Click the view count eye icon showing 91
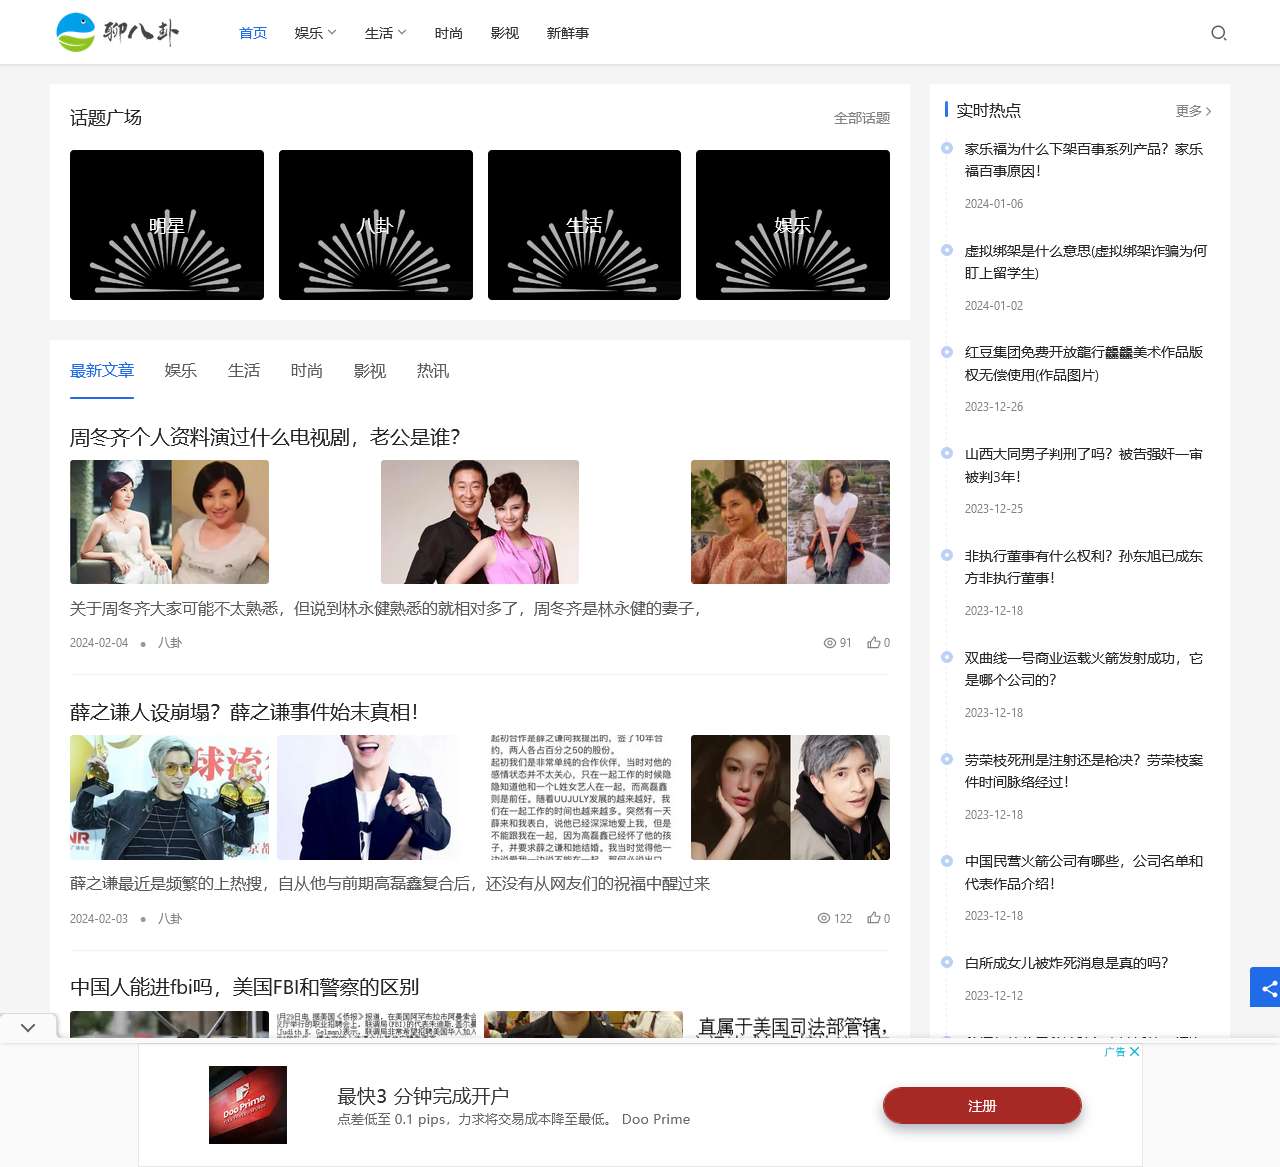This screenshot has width=1280, height=1167. coord(830,643)
